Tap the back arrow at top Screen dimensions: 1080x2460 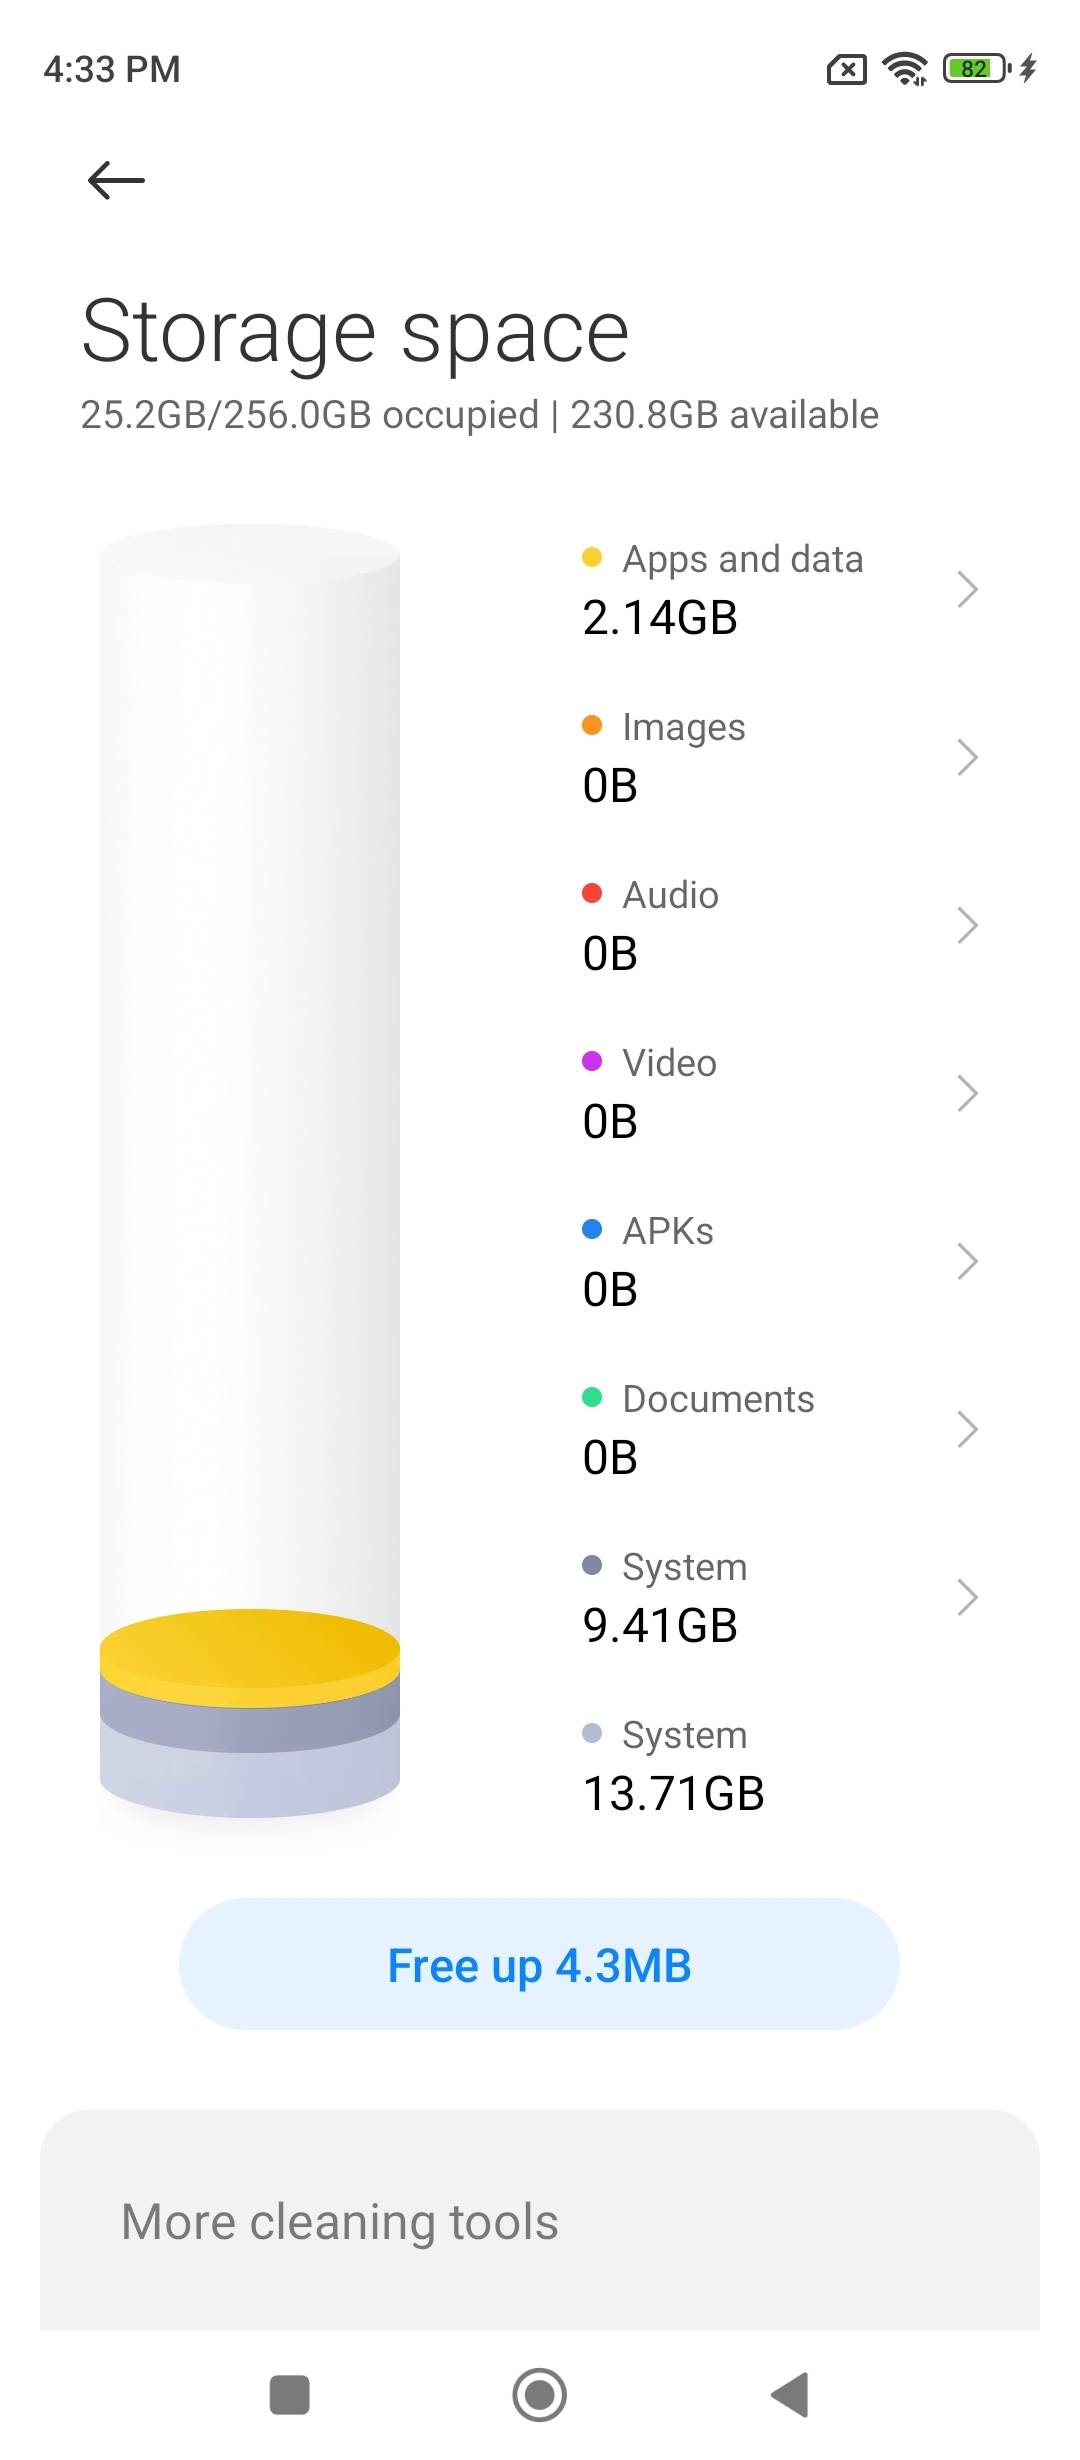(x=116, y=180)
